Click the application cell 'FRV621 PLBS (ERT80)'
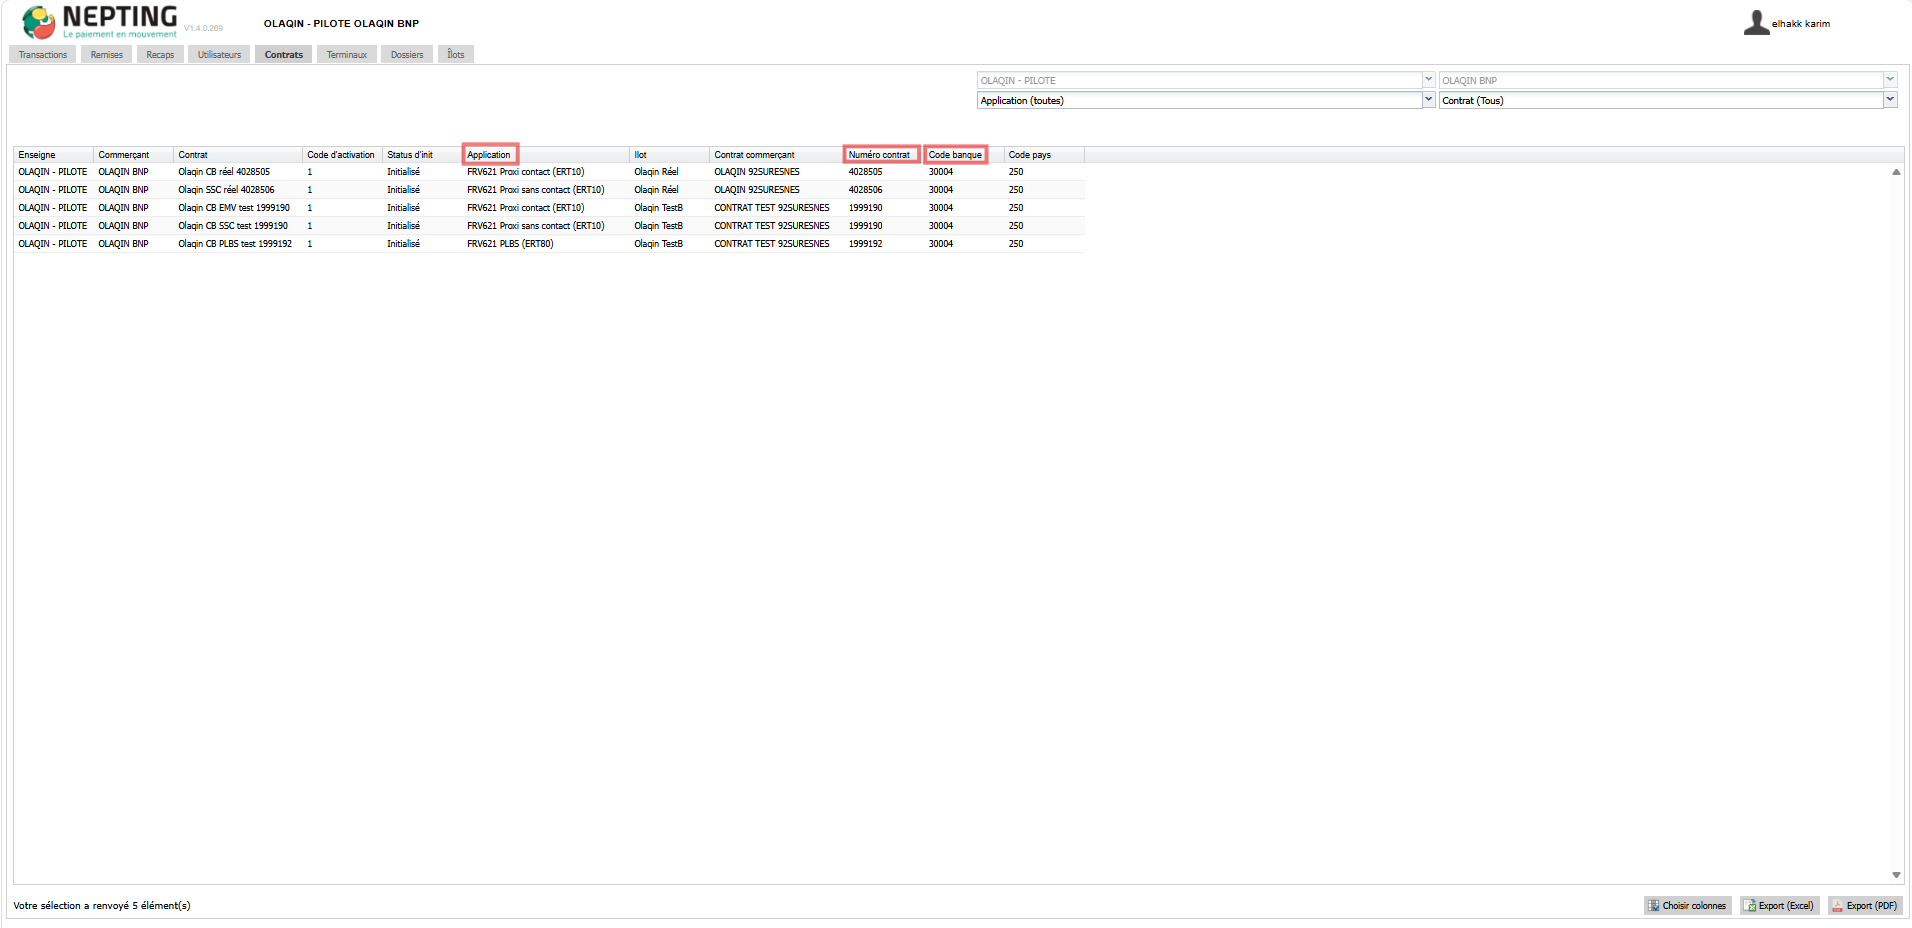This screenshot has width=1912, height=928. [510, 244]
